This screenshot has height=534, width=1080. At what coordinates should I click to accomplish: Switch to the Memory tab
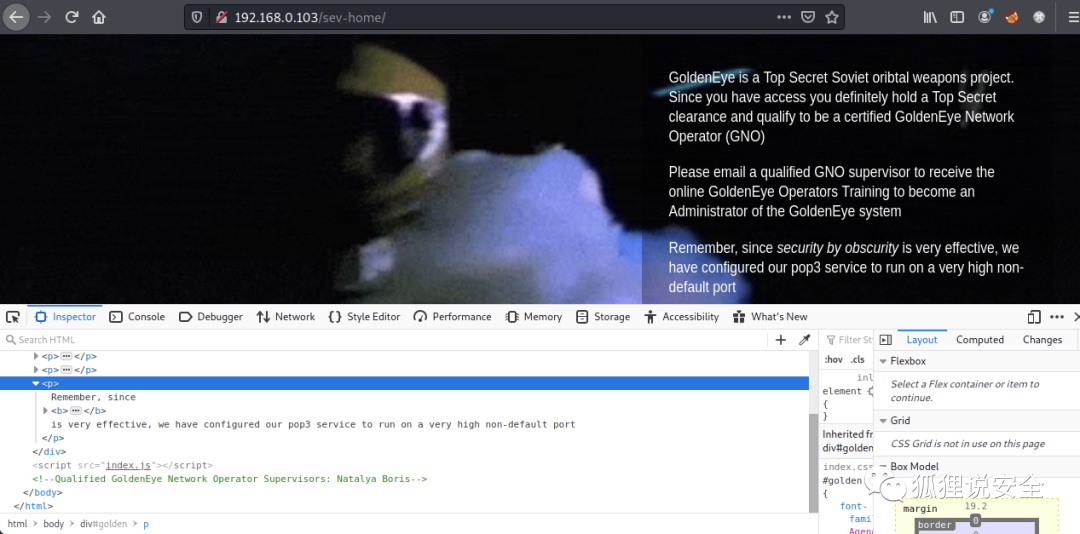(534, 317)
